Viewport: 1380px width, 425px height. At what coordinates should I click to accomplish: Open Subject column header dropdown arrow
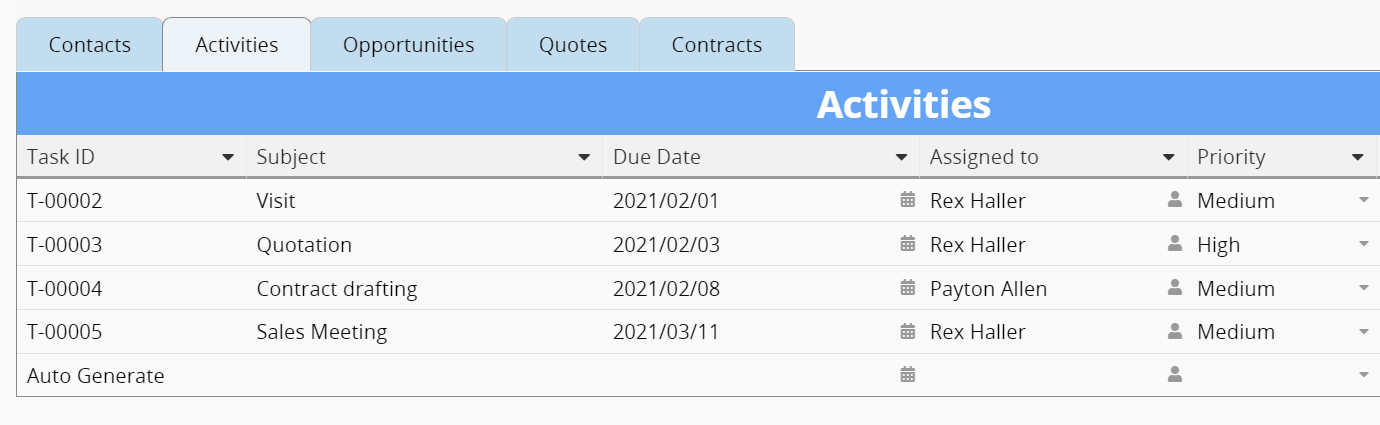point(584,157)
